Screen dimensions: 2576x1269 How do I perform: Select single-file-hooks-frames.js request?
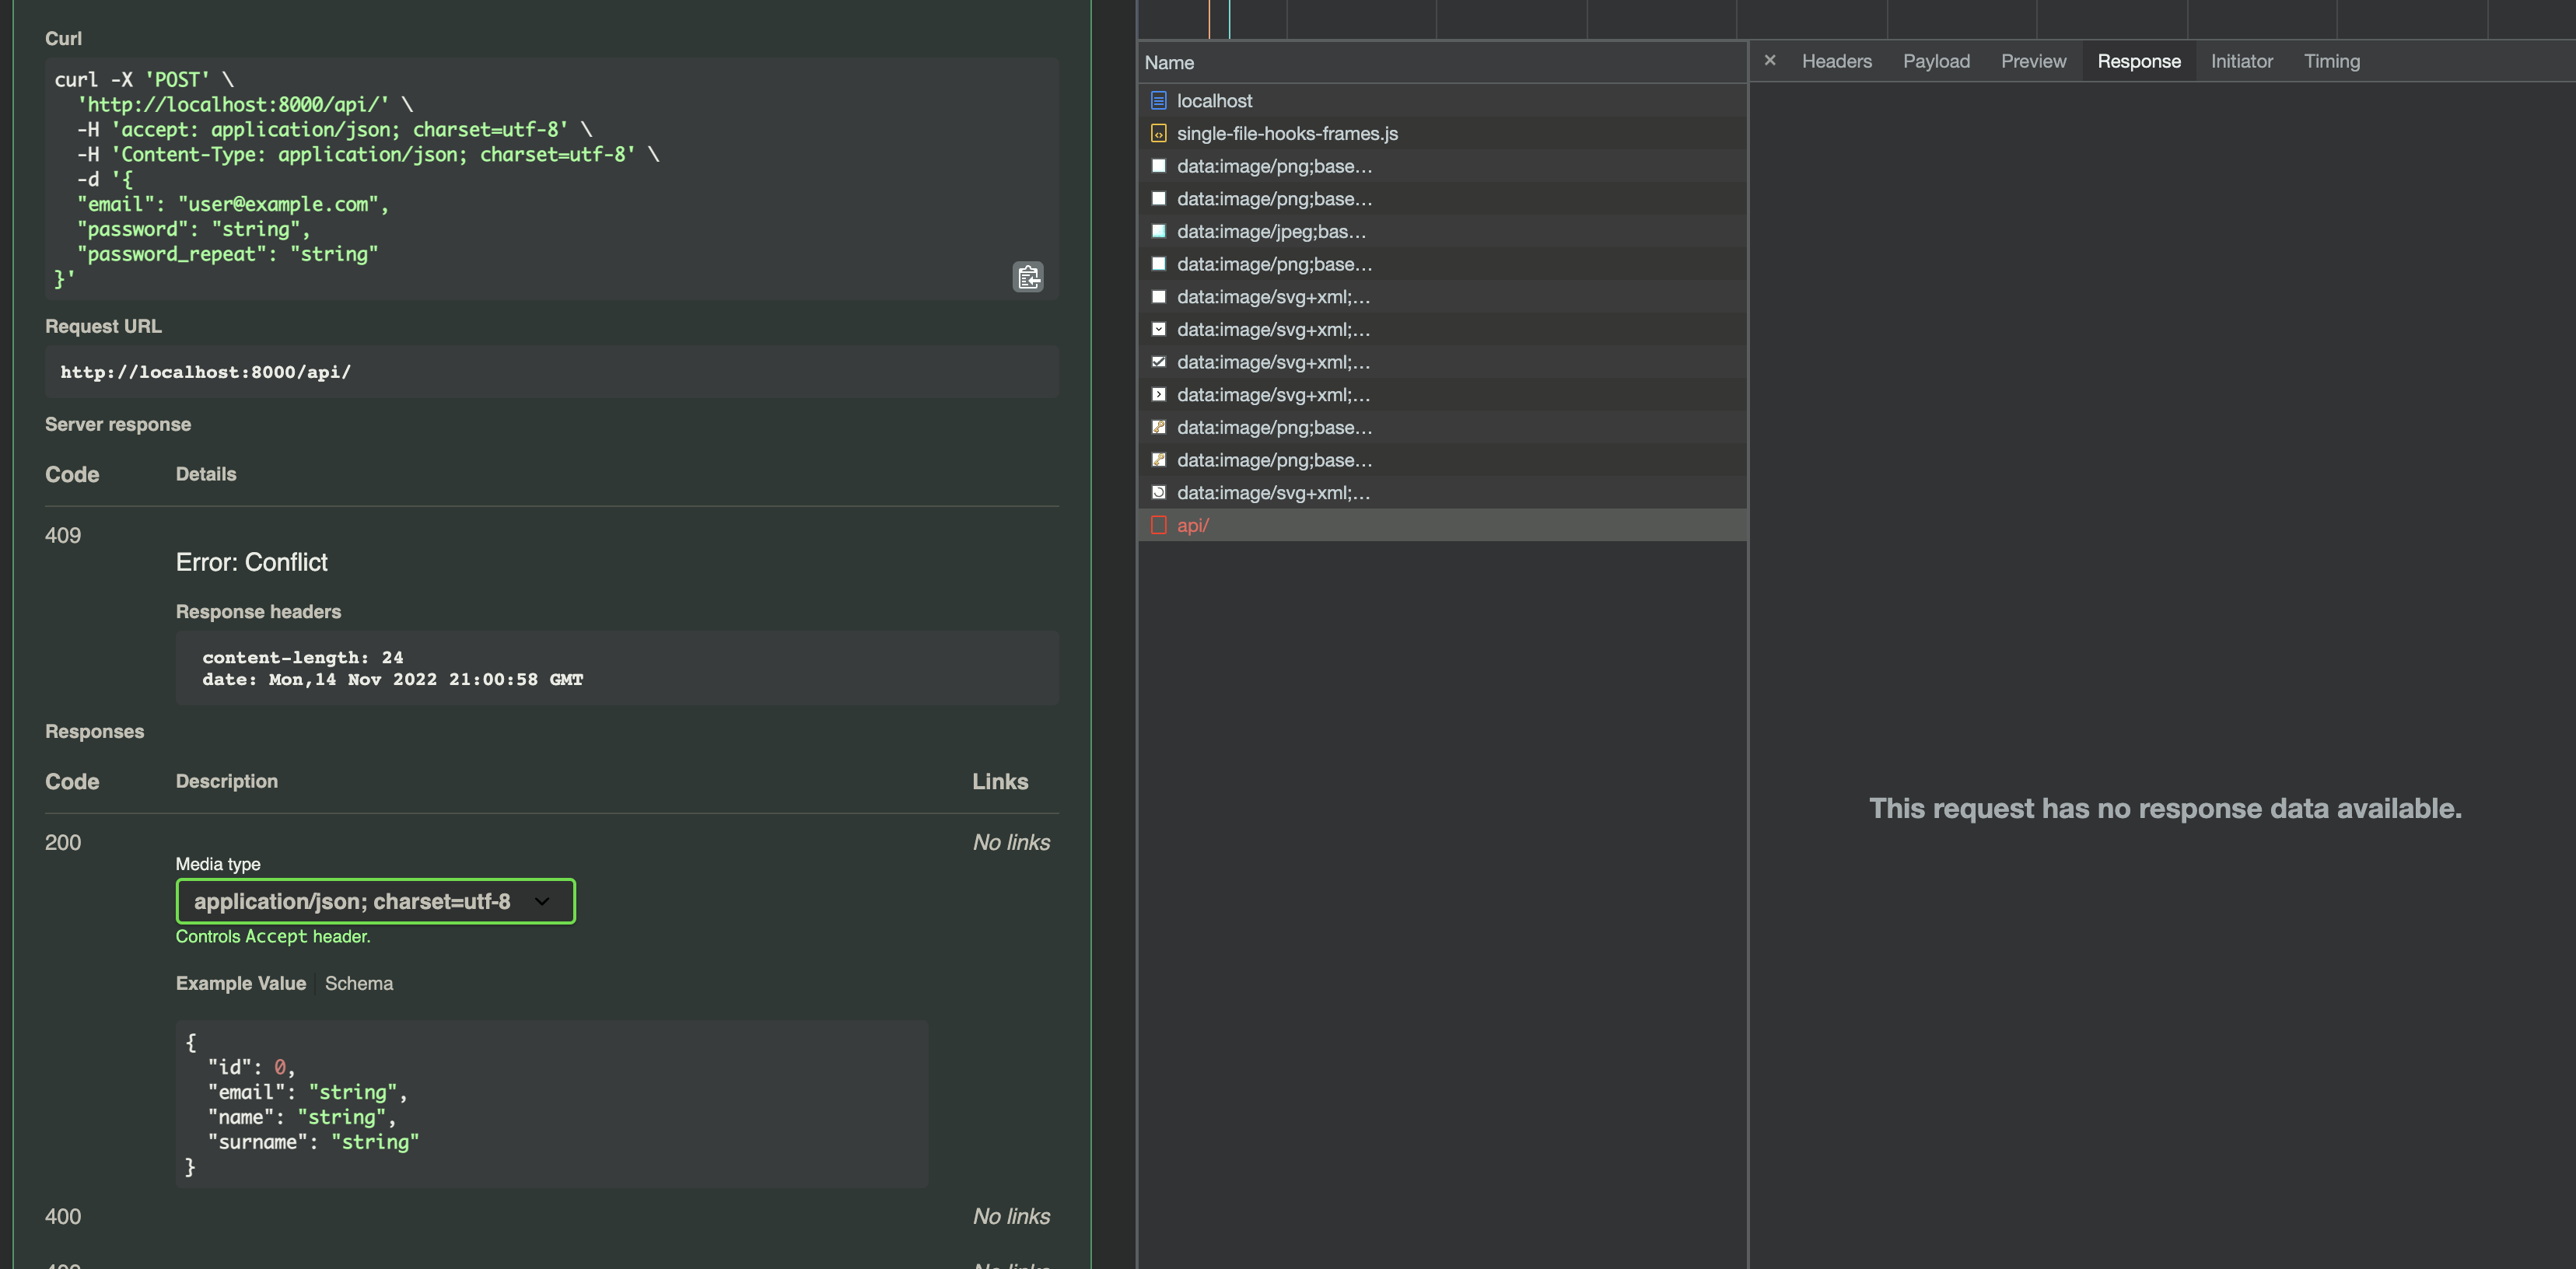click(x=1442, y=133)
